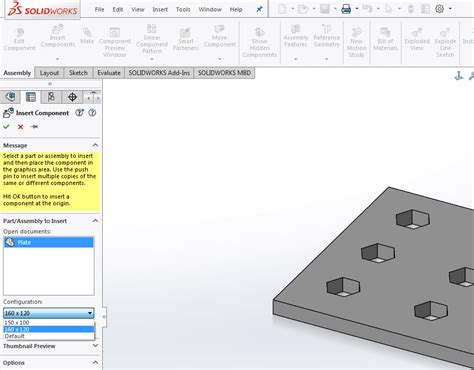Open the File menu
Image resolution: width=474 pixels, height=370 pixels.
point(99,9)
